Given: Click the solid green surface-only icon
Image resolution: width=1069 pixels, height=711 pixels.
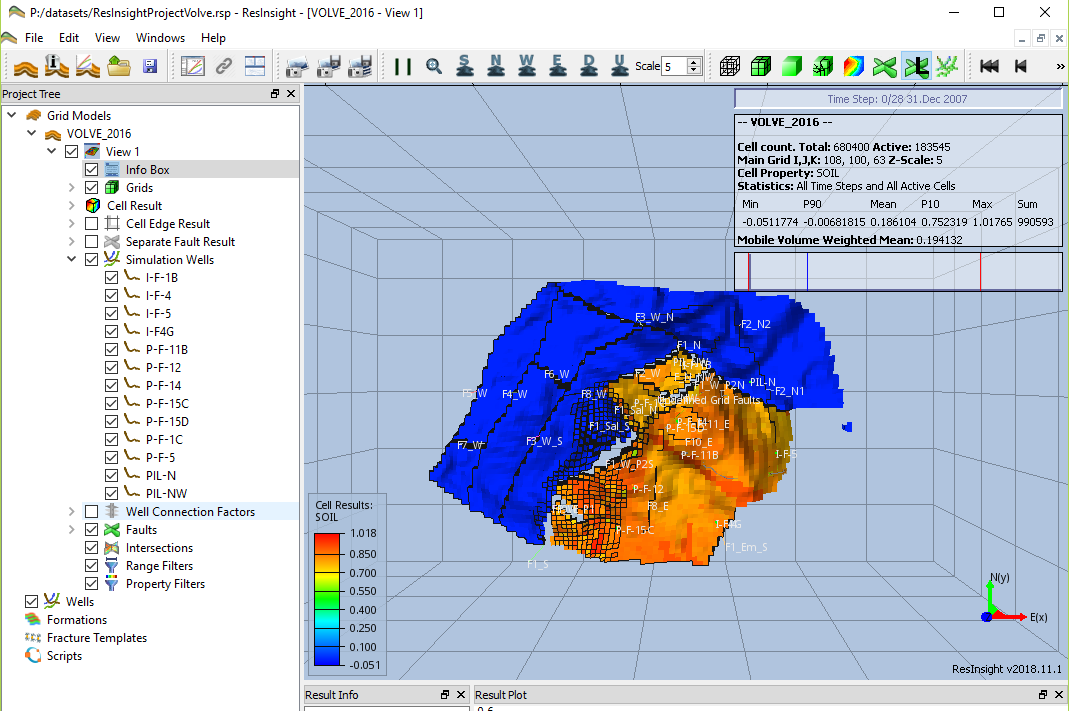Looking at the screenshot, I should coord(792,66).
